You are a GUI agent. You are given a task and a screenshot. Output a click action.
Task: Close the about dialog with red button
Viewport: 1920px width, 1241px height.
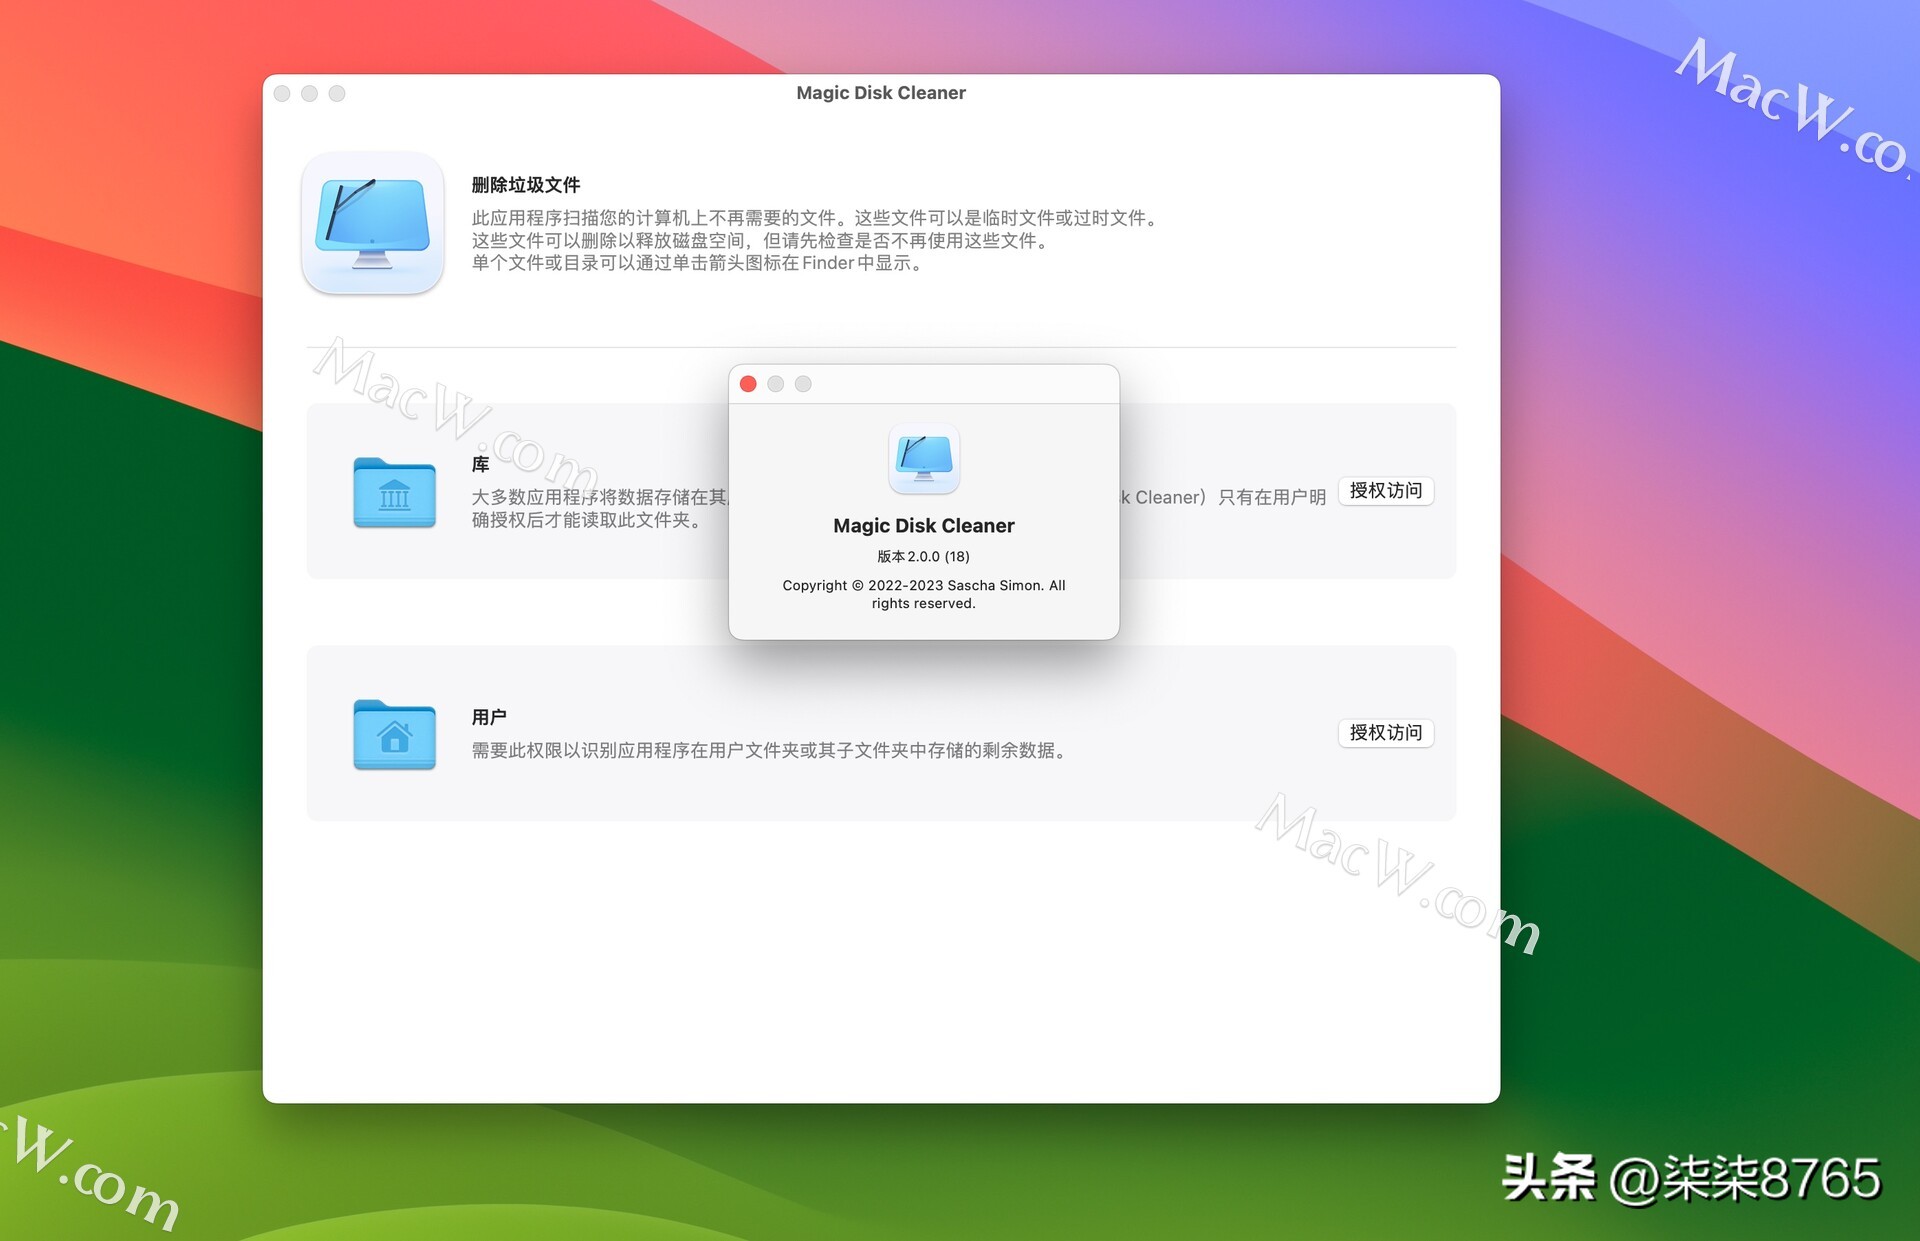tap(747, 383)
